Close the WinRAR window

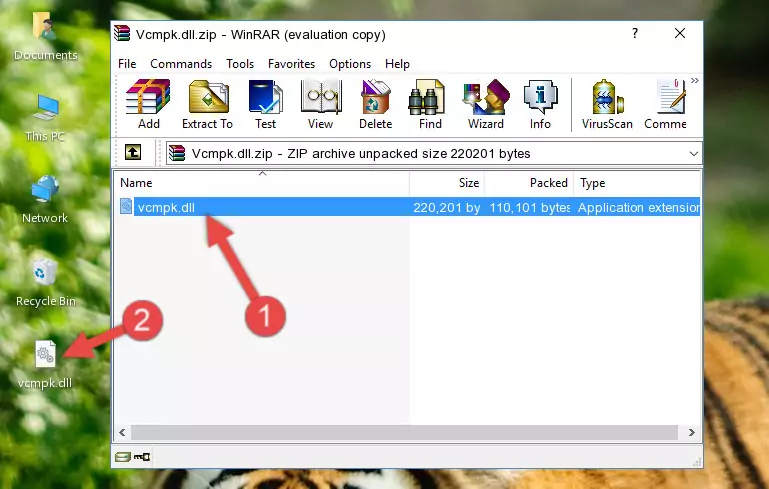pos(680,33)
